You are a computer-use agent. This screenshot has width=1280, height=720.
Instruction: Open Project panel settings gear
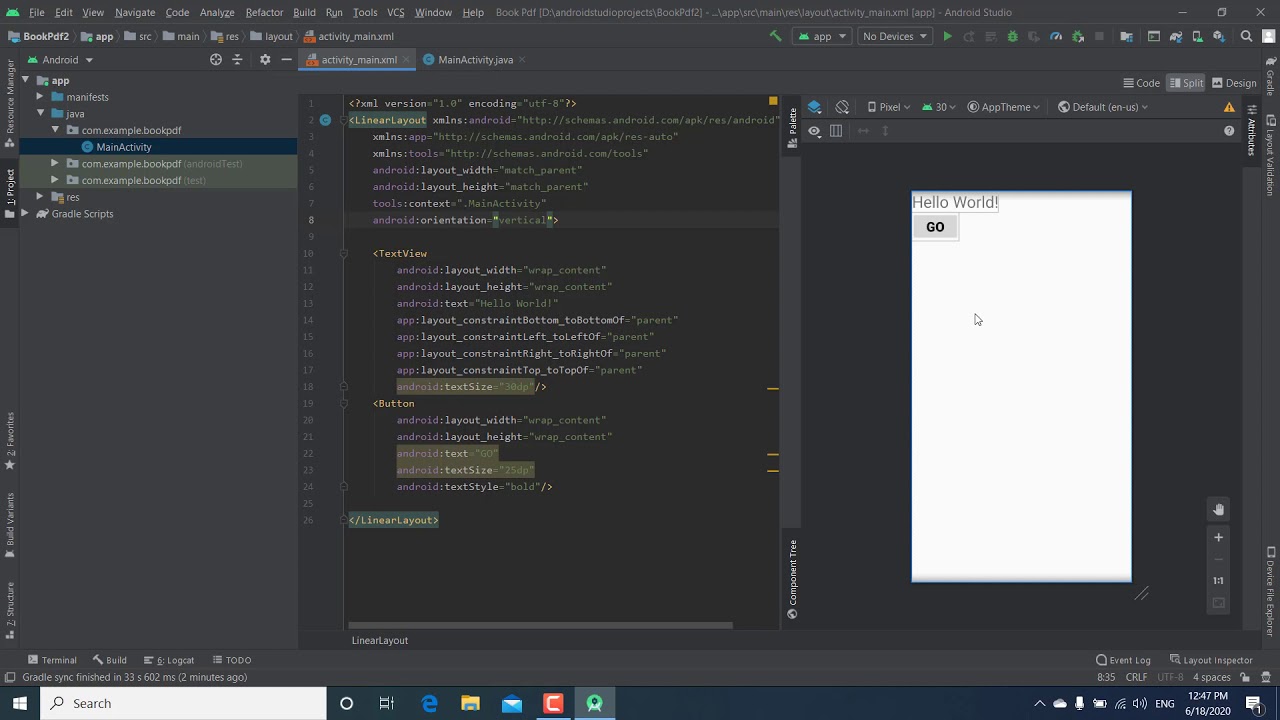click(x=265, y=60)
